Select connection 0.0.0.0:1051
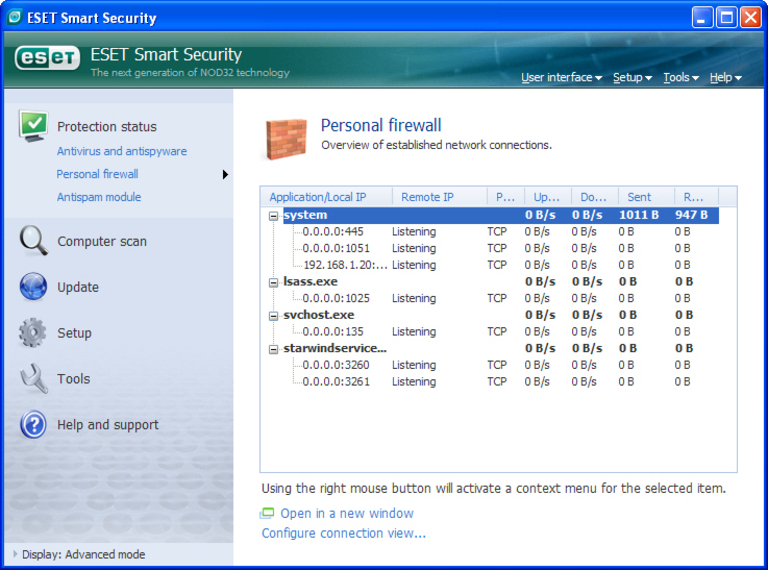The height and width of the screenshot is (570, 768). click(x=501, y=248)
